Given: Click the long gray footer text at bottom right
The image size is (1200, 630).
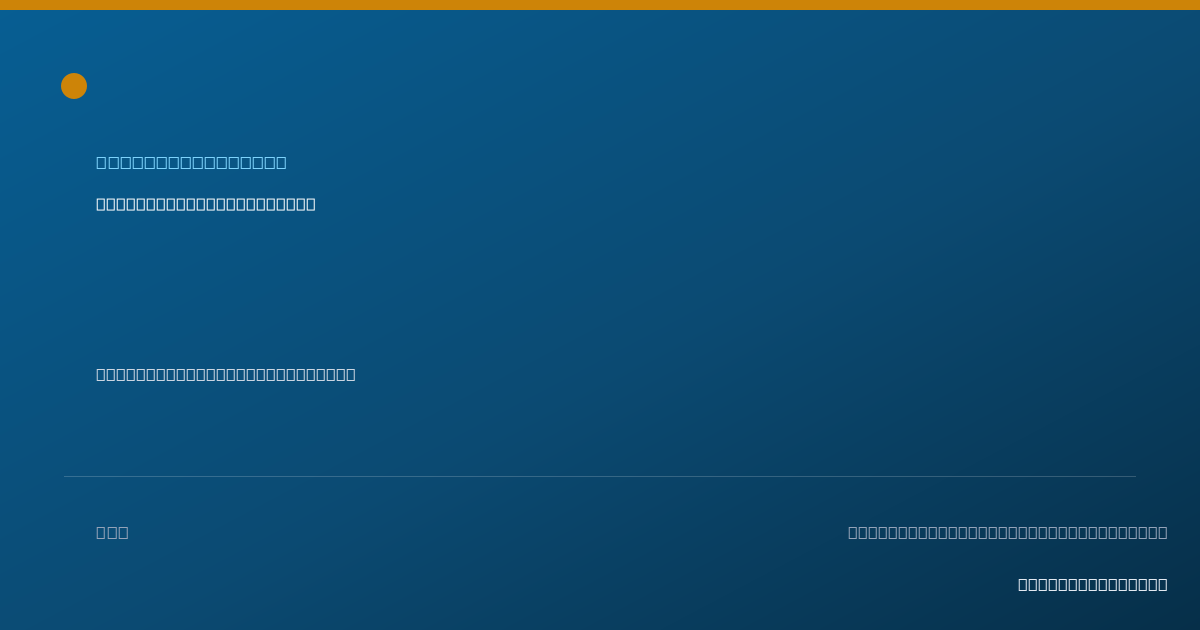Looking at the screenshot, I should 1008,532.
